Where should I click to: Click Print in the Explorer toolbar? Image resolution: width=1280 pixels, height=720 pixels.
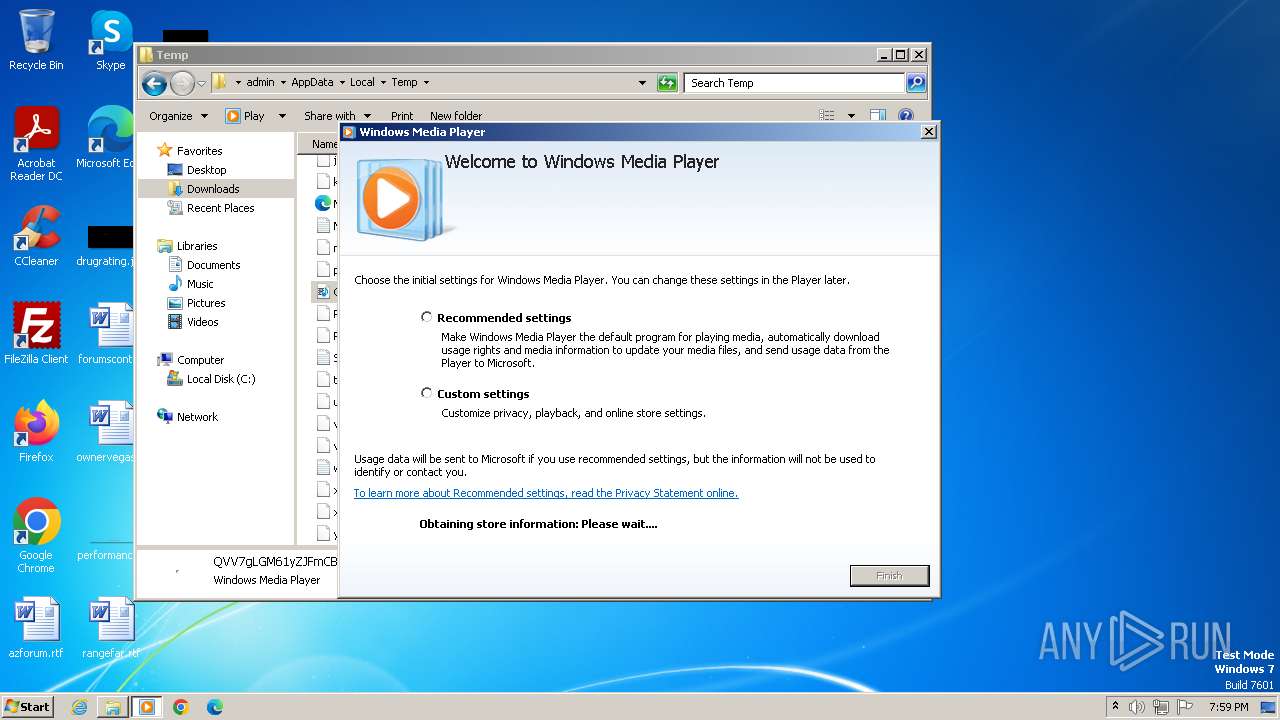[402, 116]
